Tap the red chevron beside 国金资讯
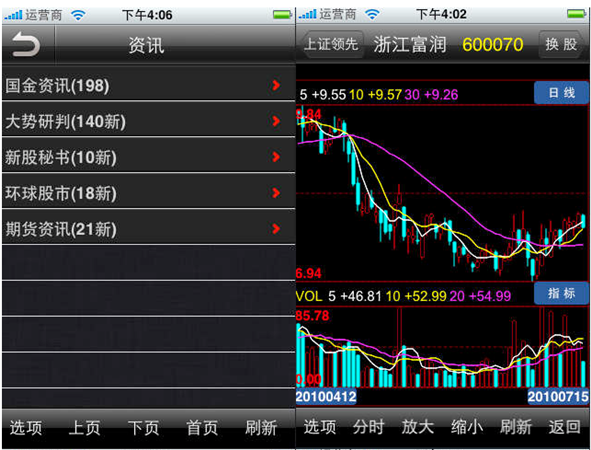This screenshot has height=450, width=591. (276, 86)
